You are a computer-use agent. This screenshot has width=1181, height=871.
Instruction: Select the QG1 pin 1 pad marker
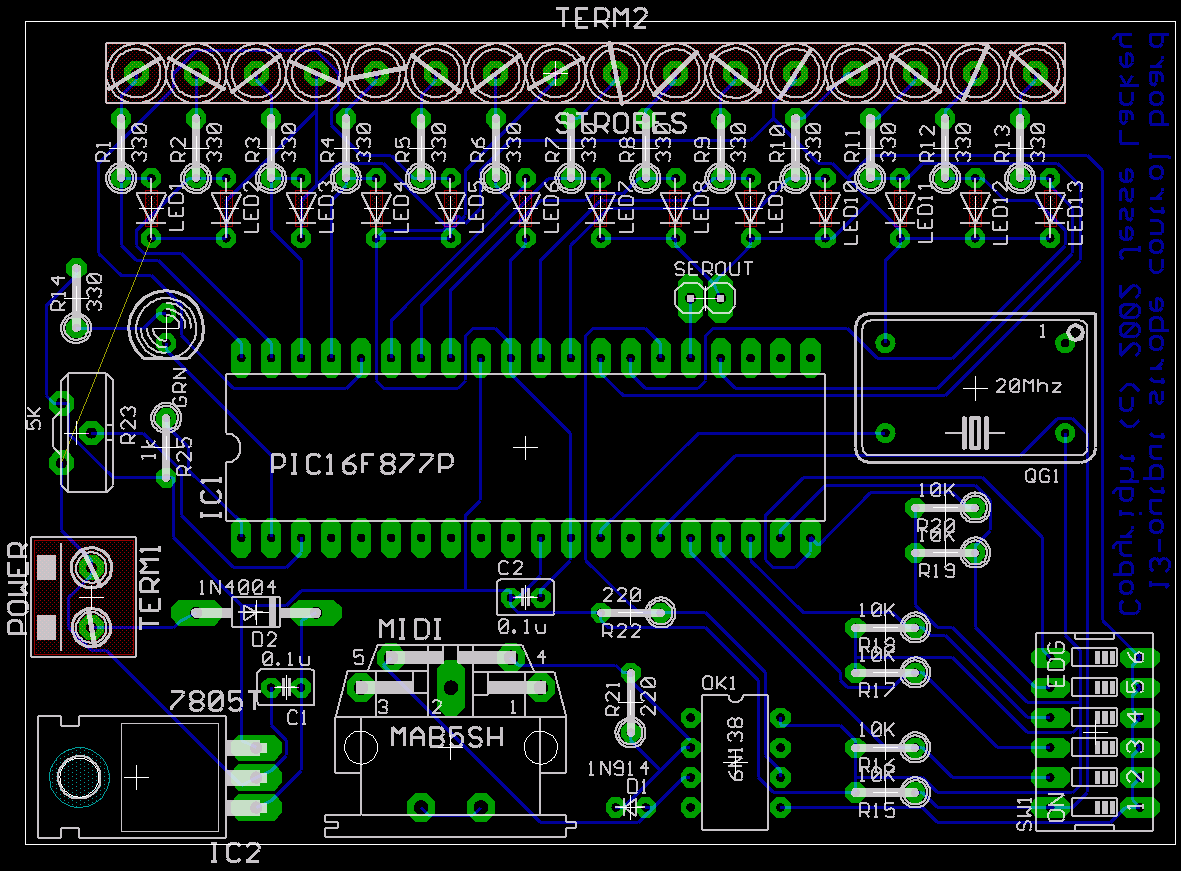pos(1076,332)
